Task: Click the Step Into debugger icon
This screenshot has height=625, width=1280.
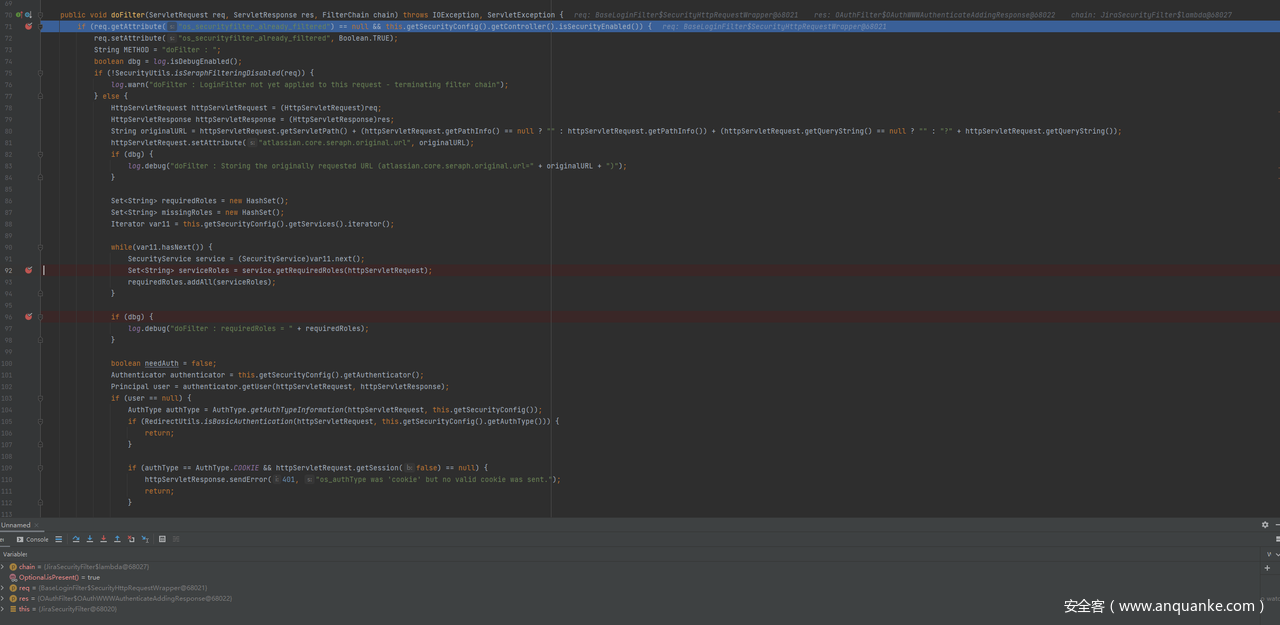Action: pos(90,539)
